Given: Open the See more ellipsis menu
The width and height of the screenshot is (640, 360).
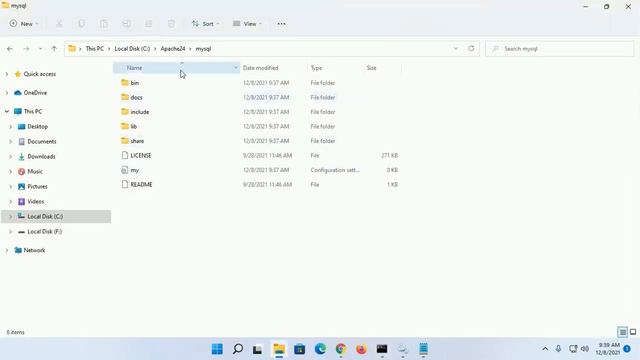Looking at the screenshot, I should 281,24.
